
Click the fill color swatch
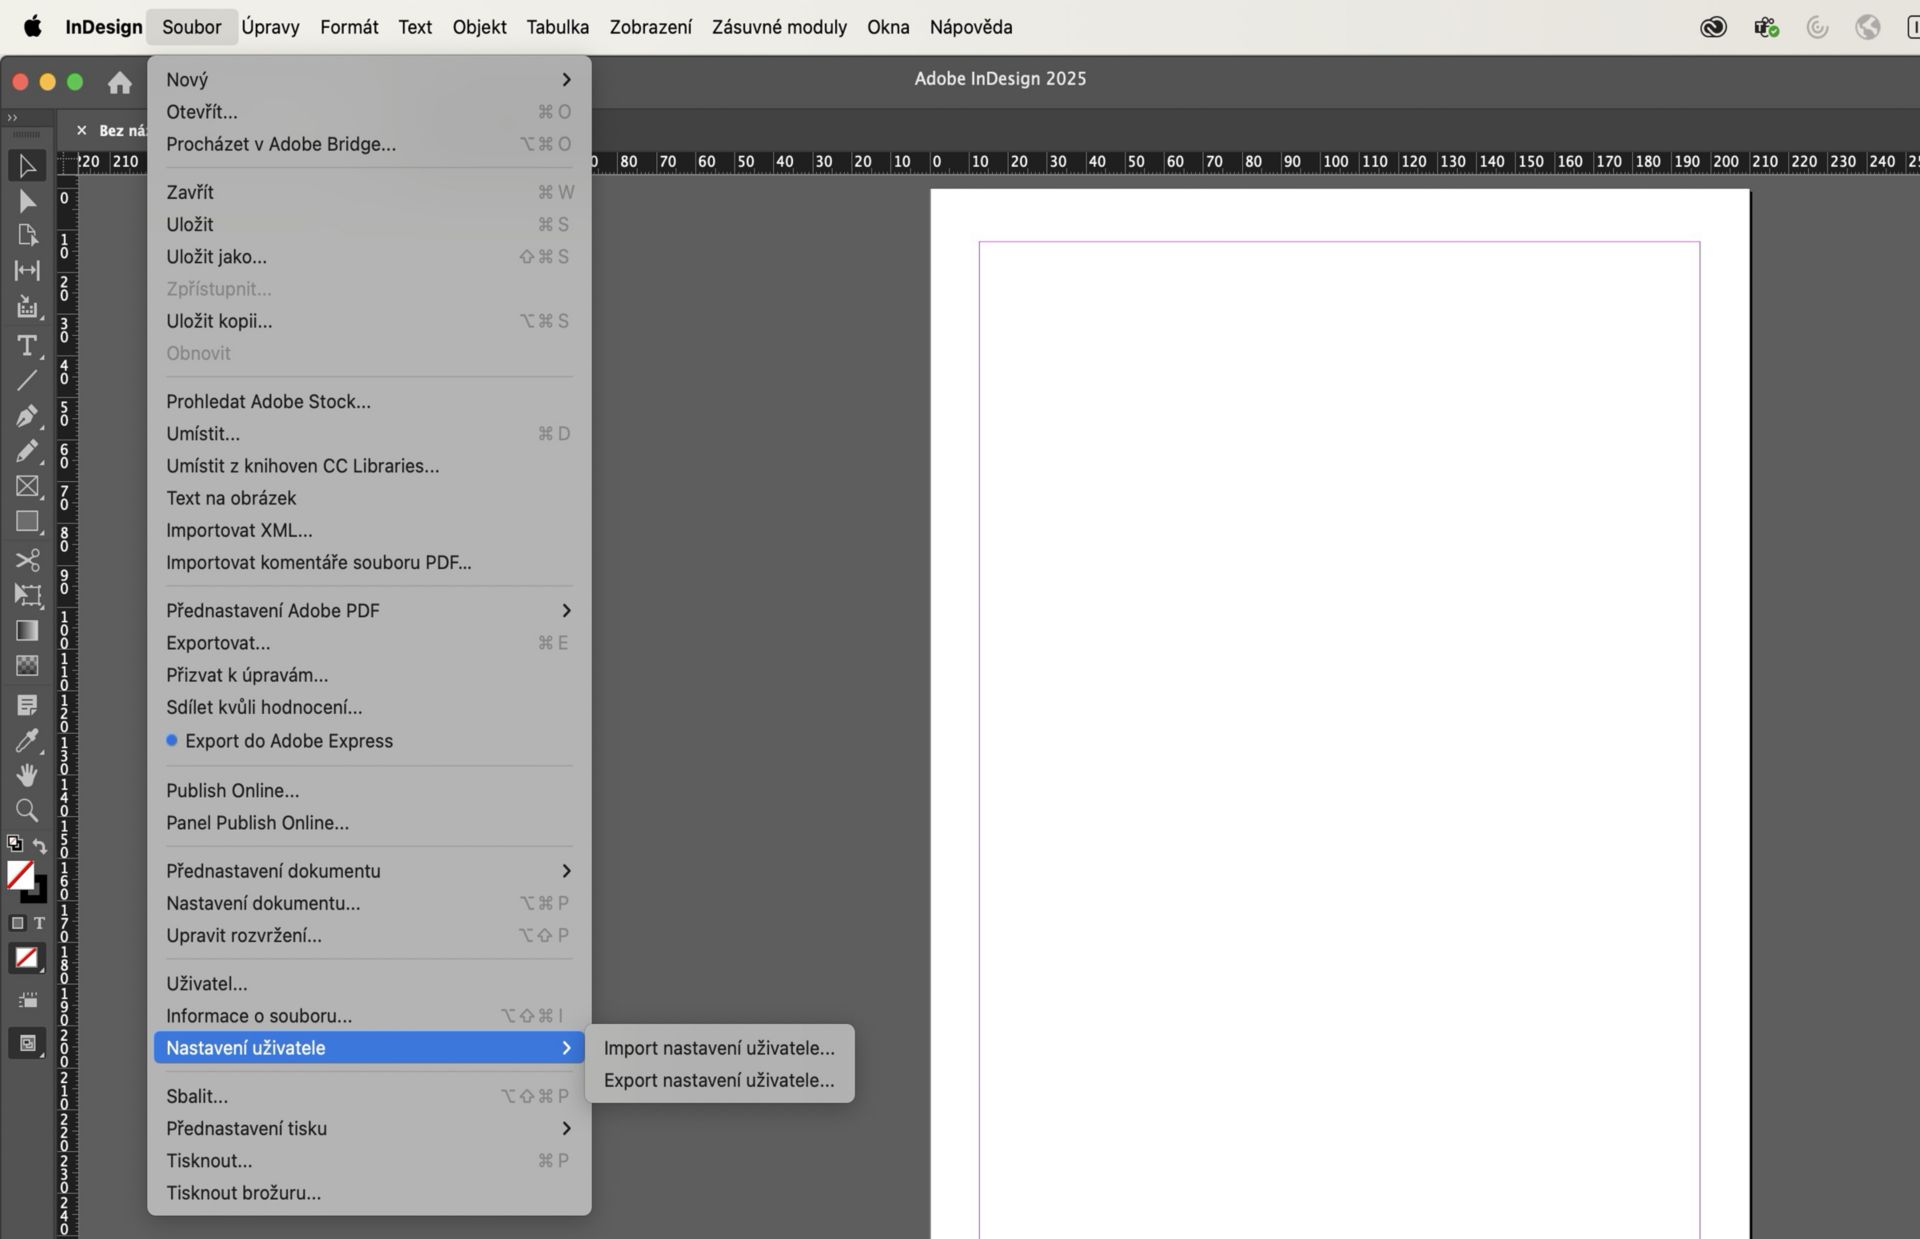(x=19, y=875)
